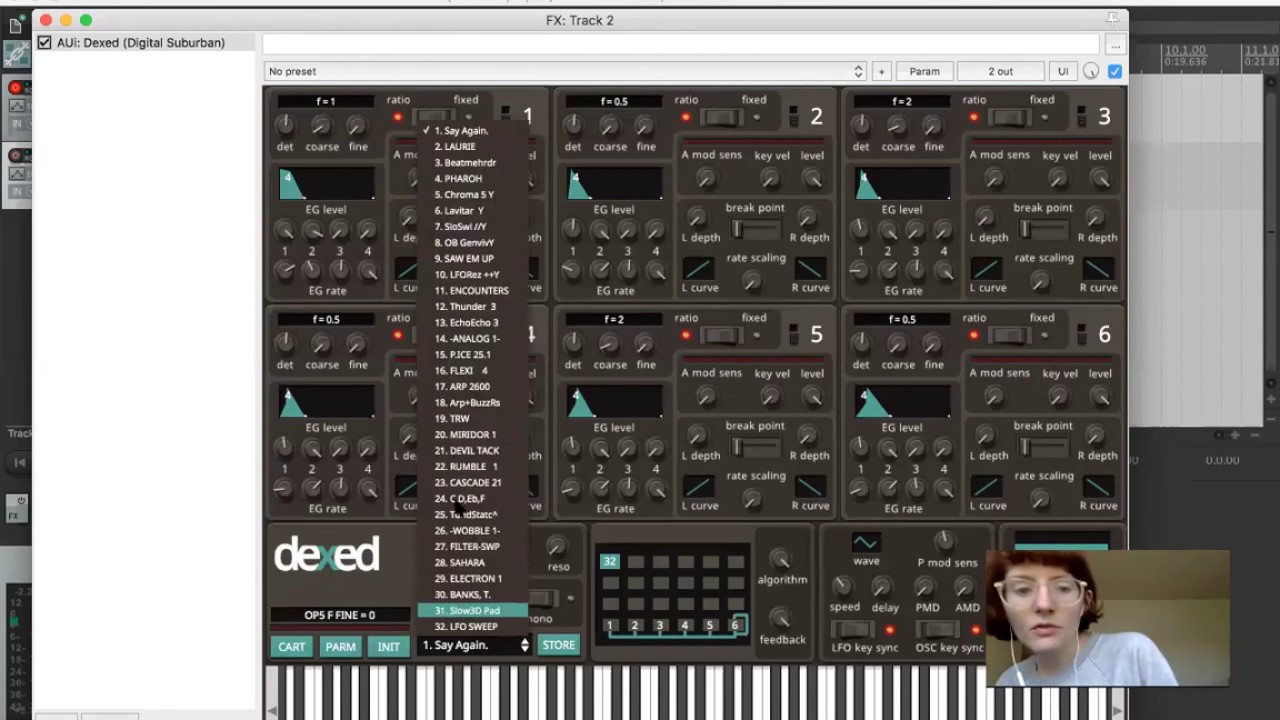1280x720 pixels.
Task: Click operator 2 level knob
Action: [x=812, y=179]
